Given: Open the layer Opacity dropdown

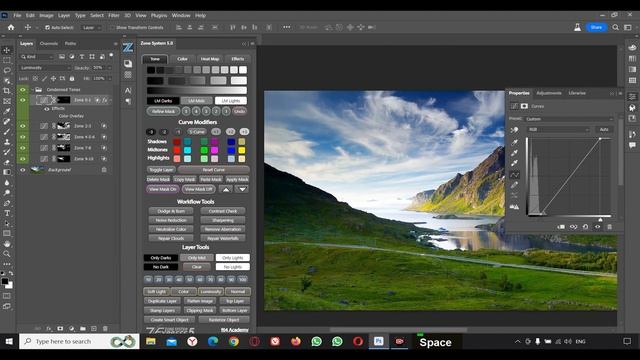Looking at the screenshot, I should click(x=109, y=68).
